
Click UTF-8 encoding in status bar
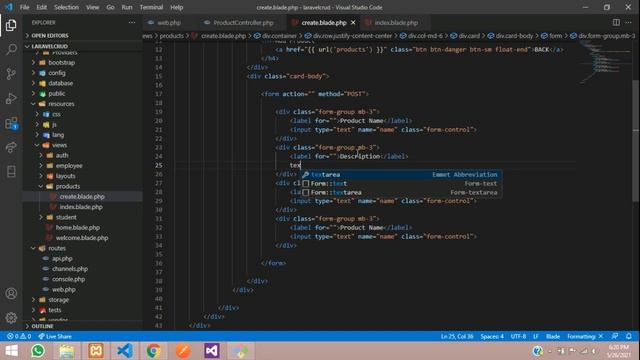click(518, 336)
